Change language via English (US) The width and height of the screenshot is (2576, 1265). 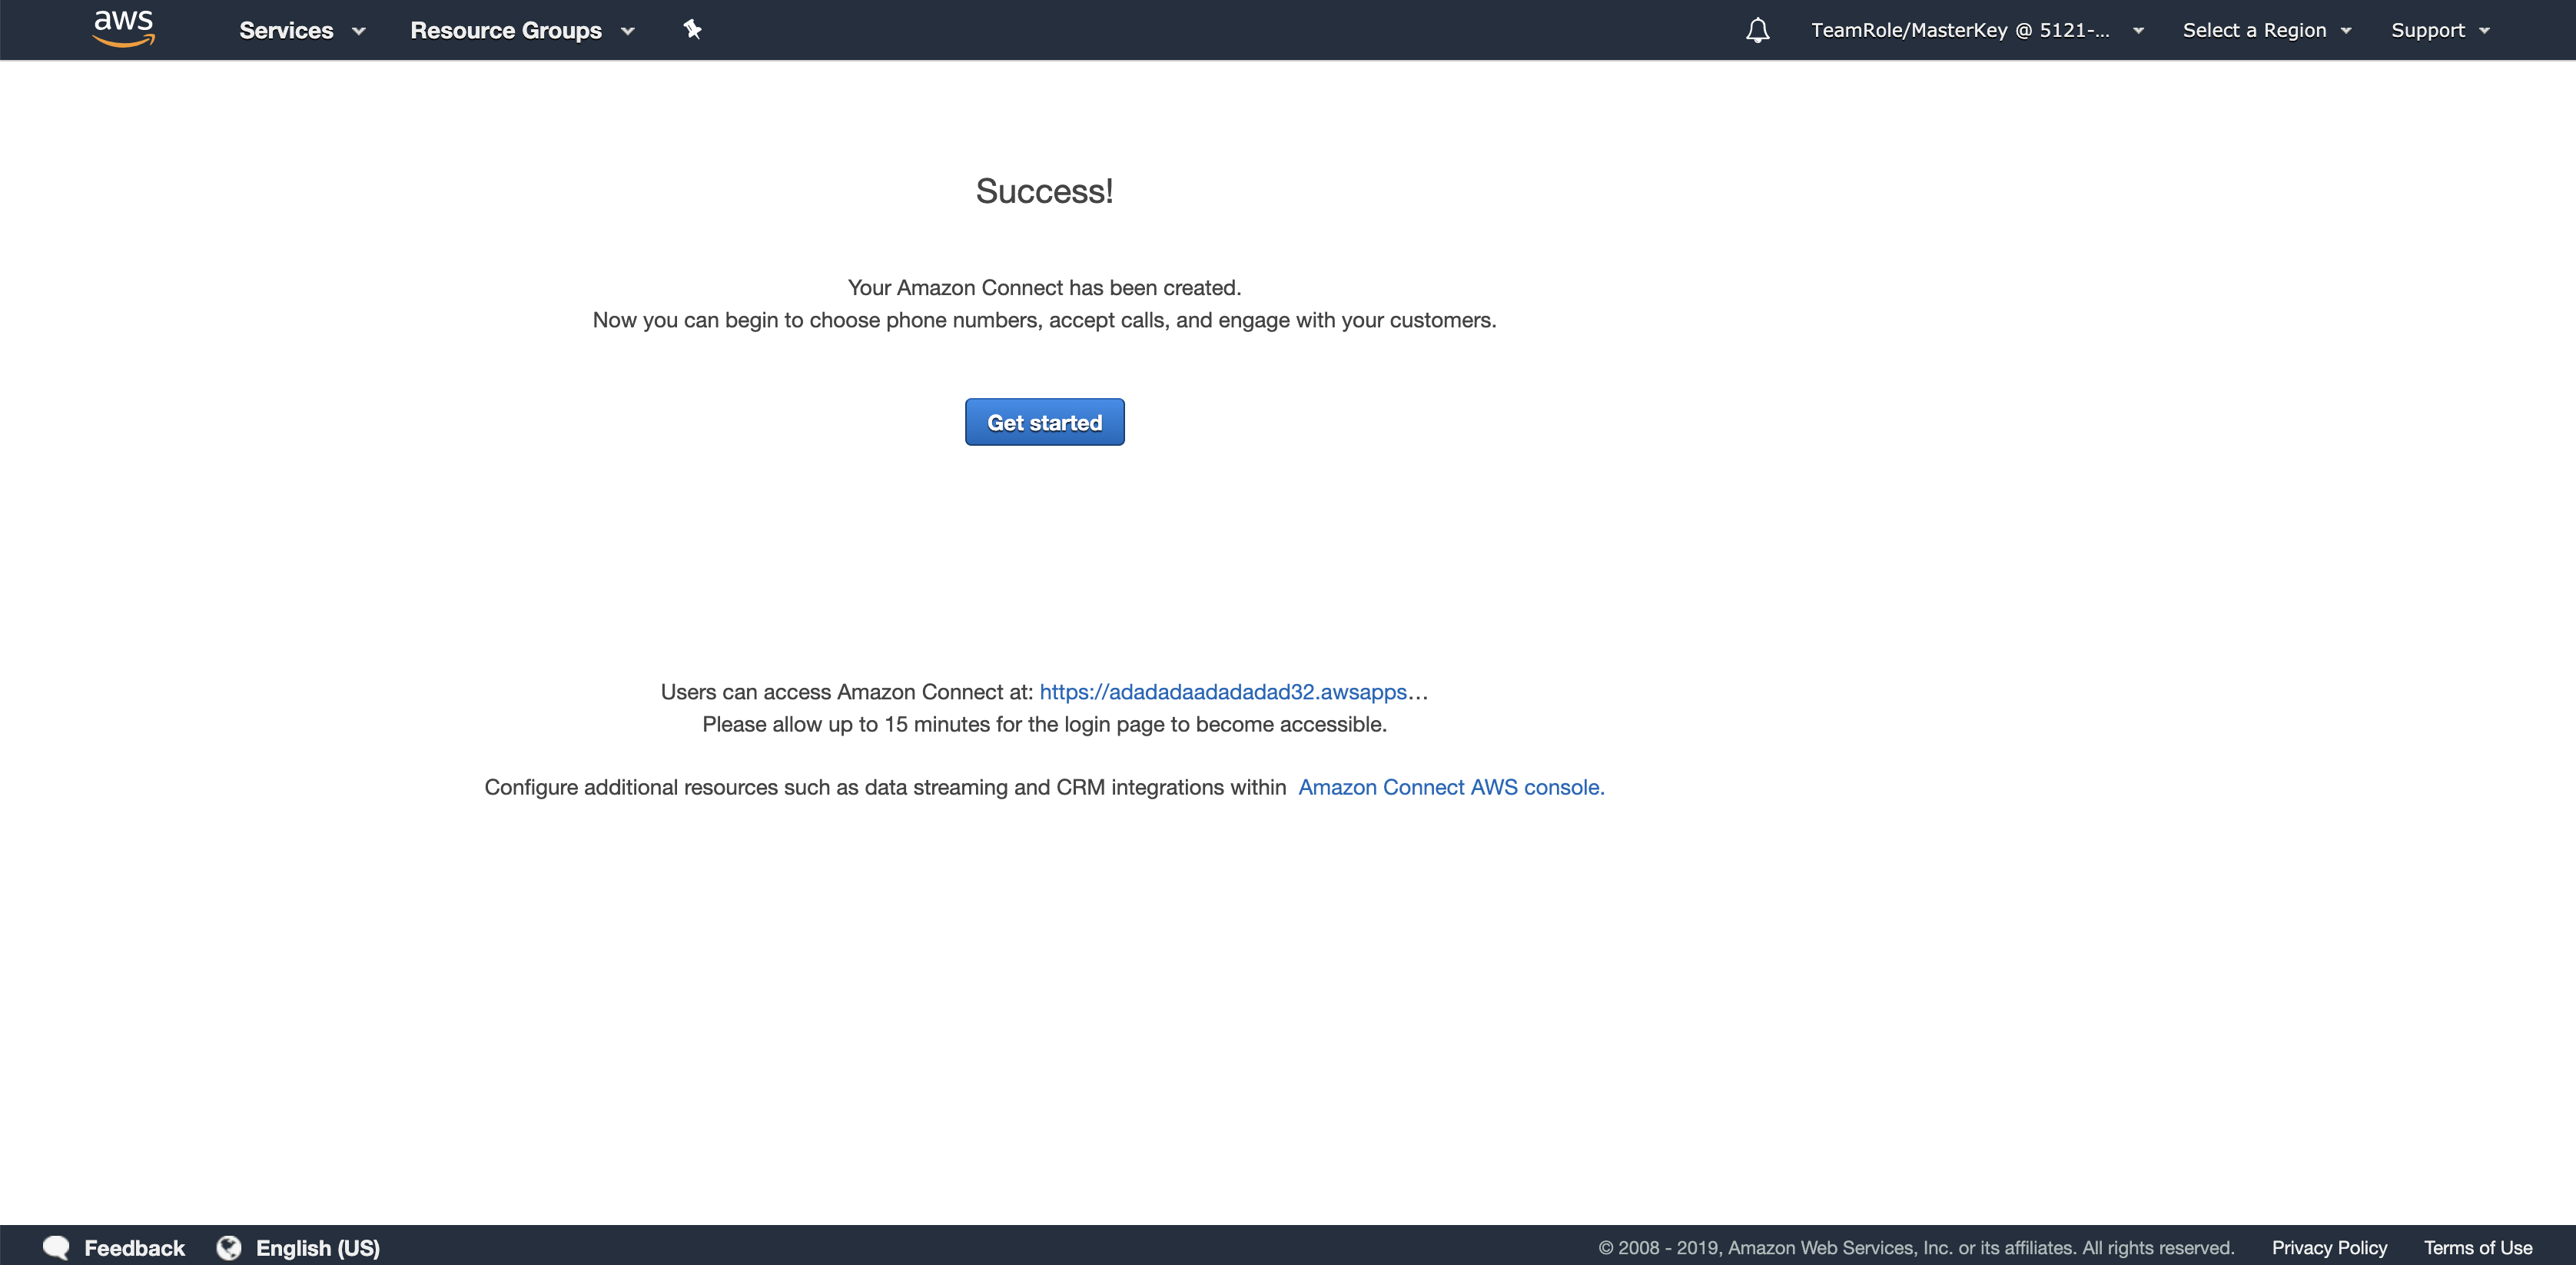point(317,1247)
